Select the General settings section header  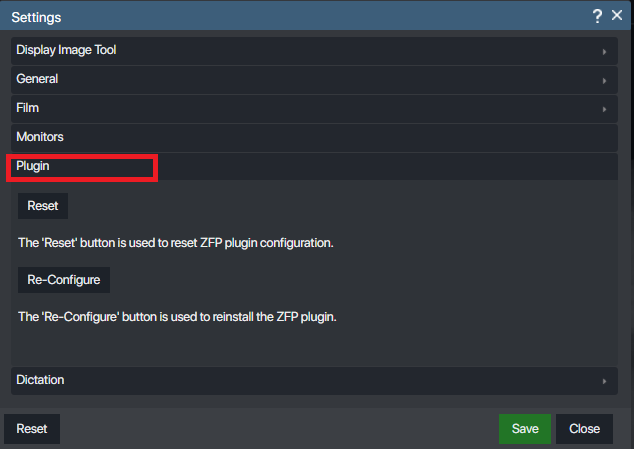tap(37, 79)
